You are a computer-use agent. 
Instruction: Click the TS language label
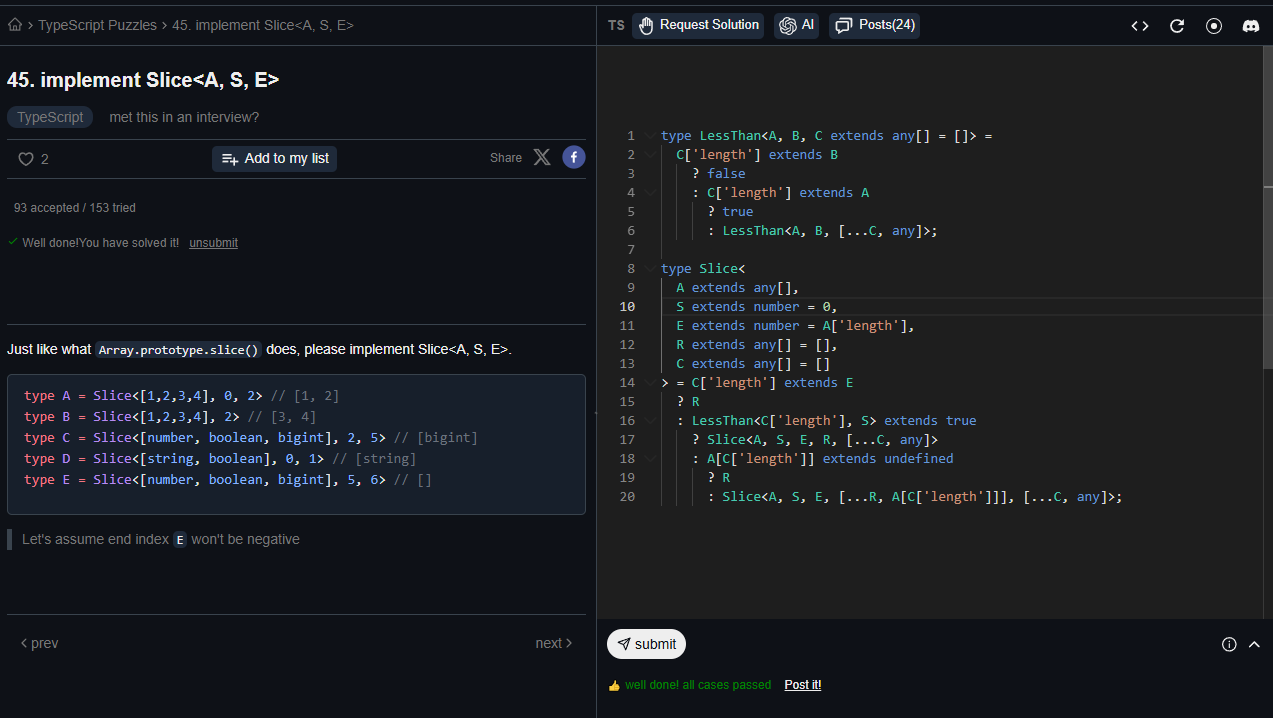coord(616,25)
